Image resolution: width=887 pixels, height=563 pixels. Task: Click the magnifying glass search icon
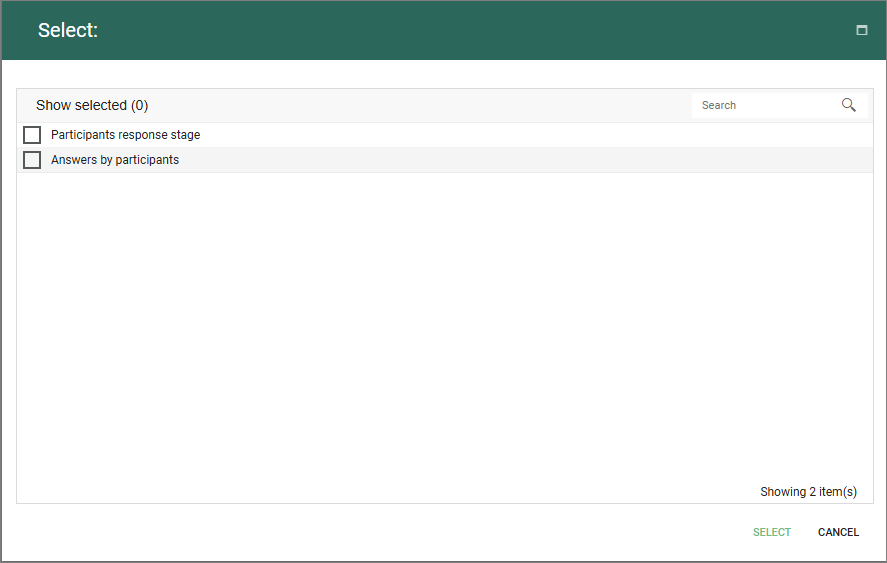pos(849,105)
